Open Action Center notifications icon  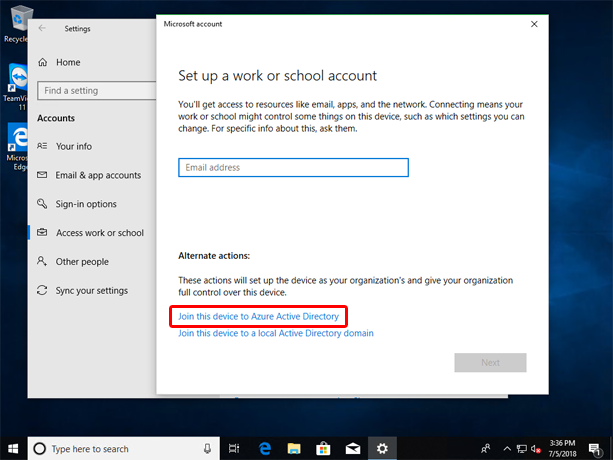tap(595, 449)
